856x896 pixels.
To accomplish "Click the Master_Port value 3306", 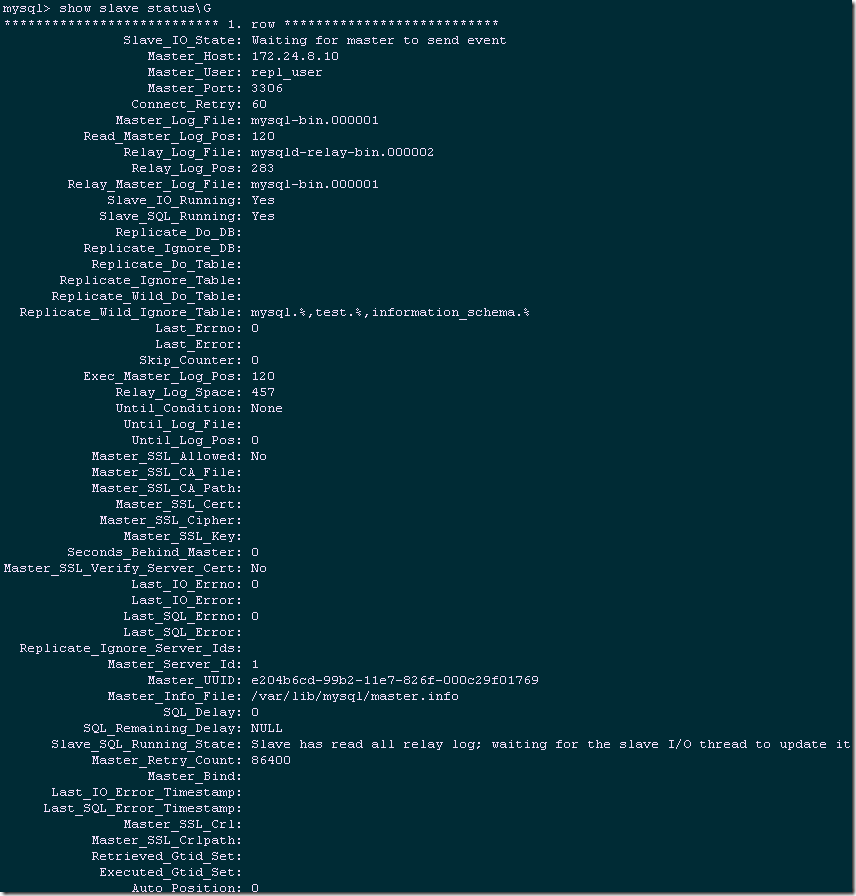I will [266, 88].
